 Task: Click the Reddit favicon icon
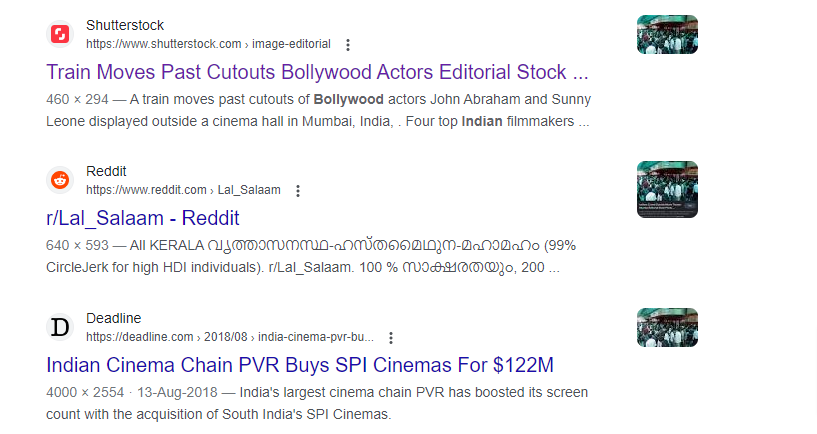pyautogui.click(x=60, y=180)
